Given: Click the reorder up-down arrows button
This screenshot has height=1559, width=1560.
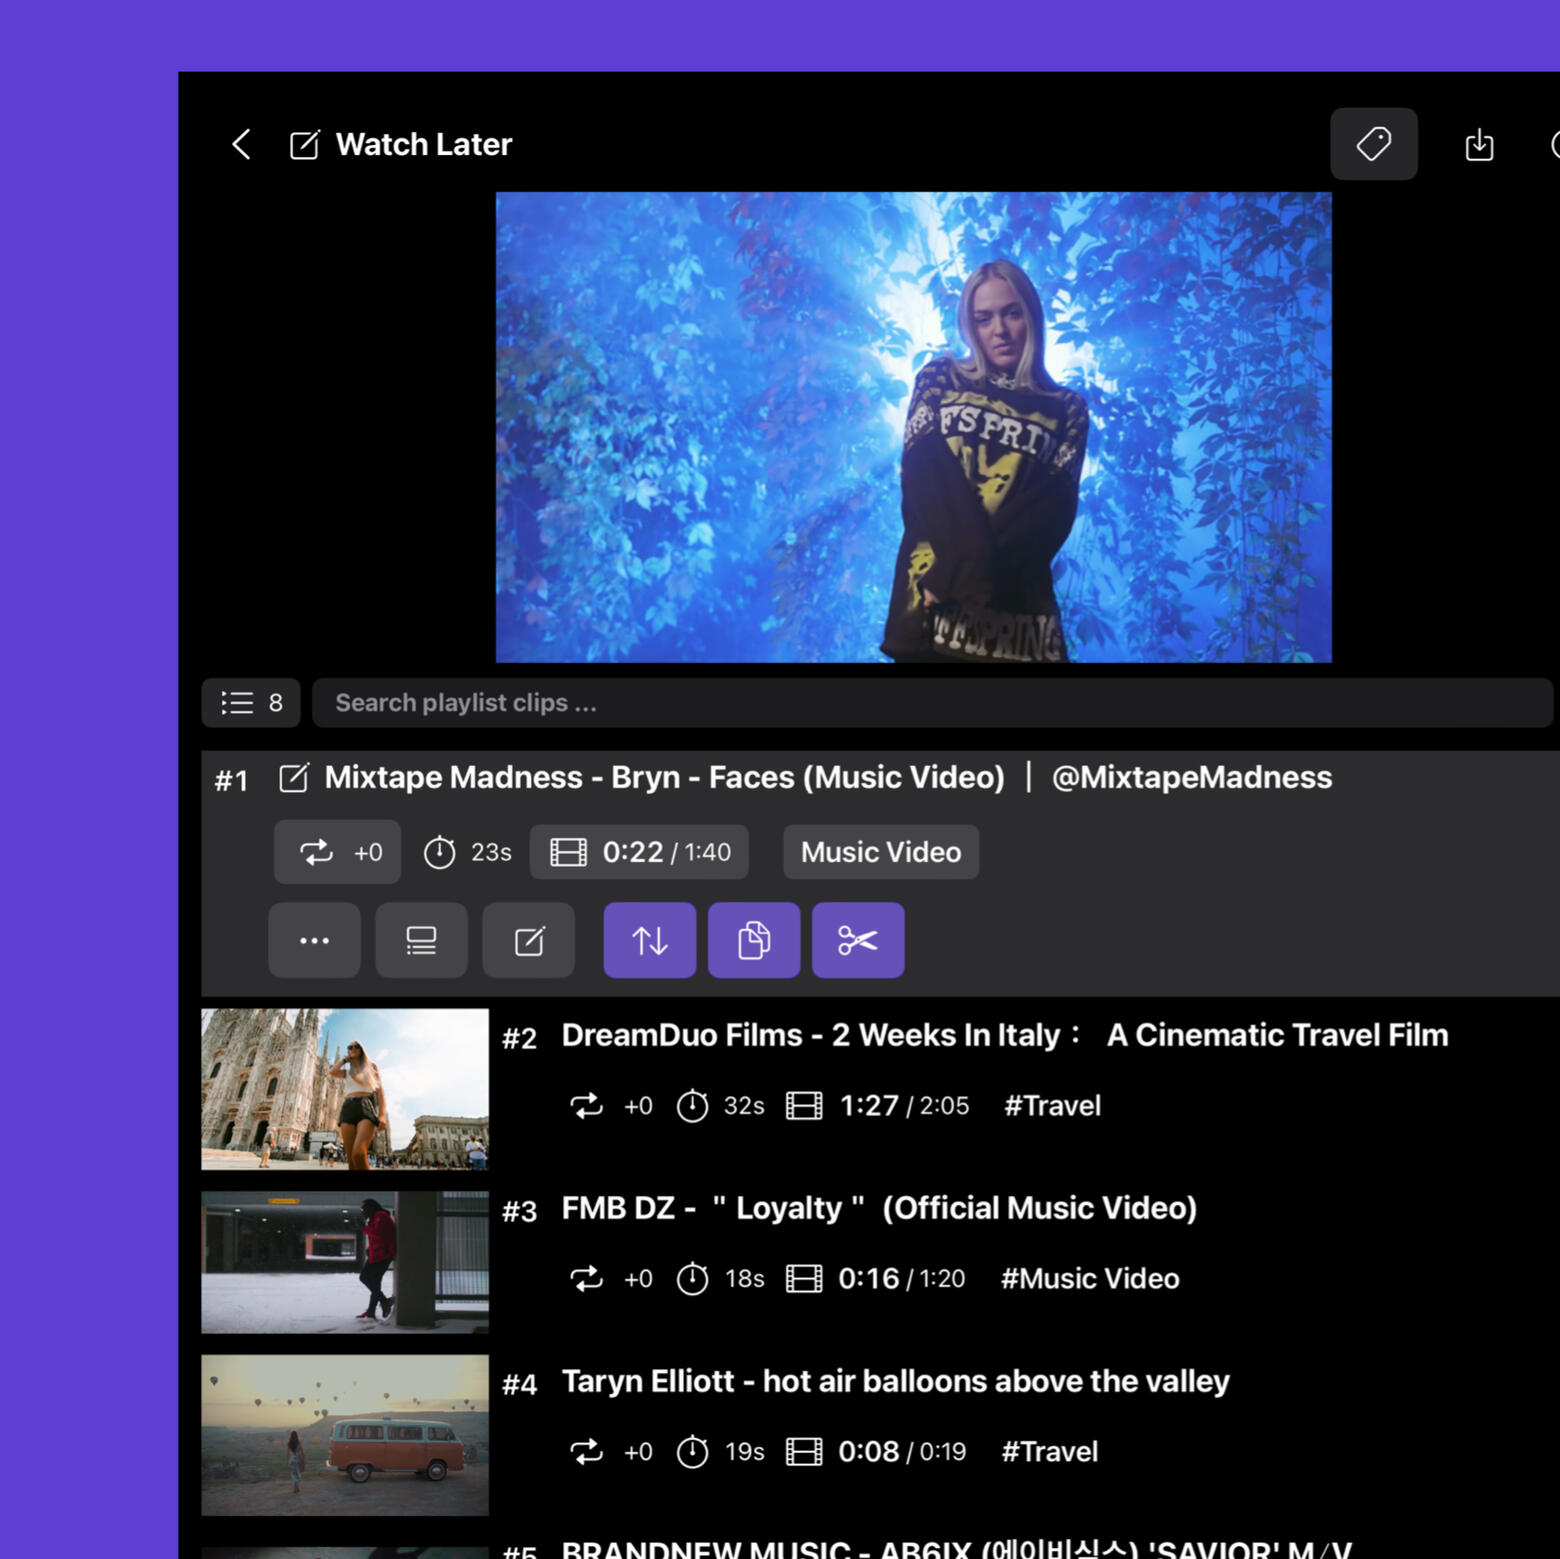Looking at the screenshot, I should click(649, 940).
